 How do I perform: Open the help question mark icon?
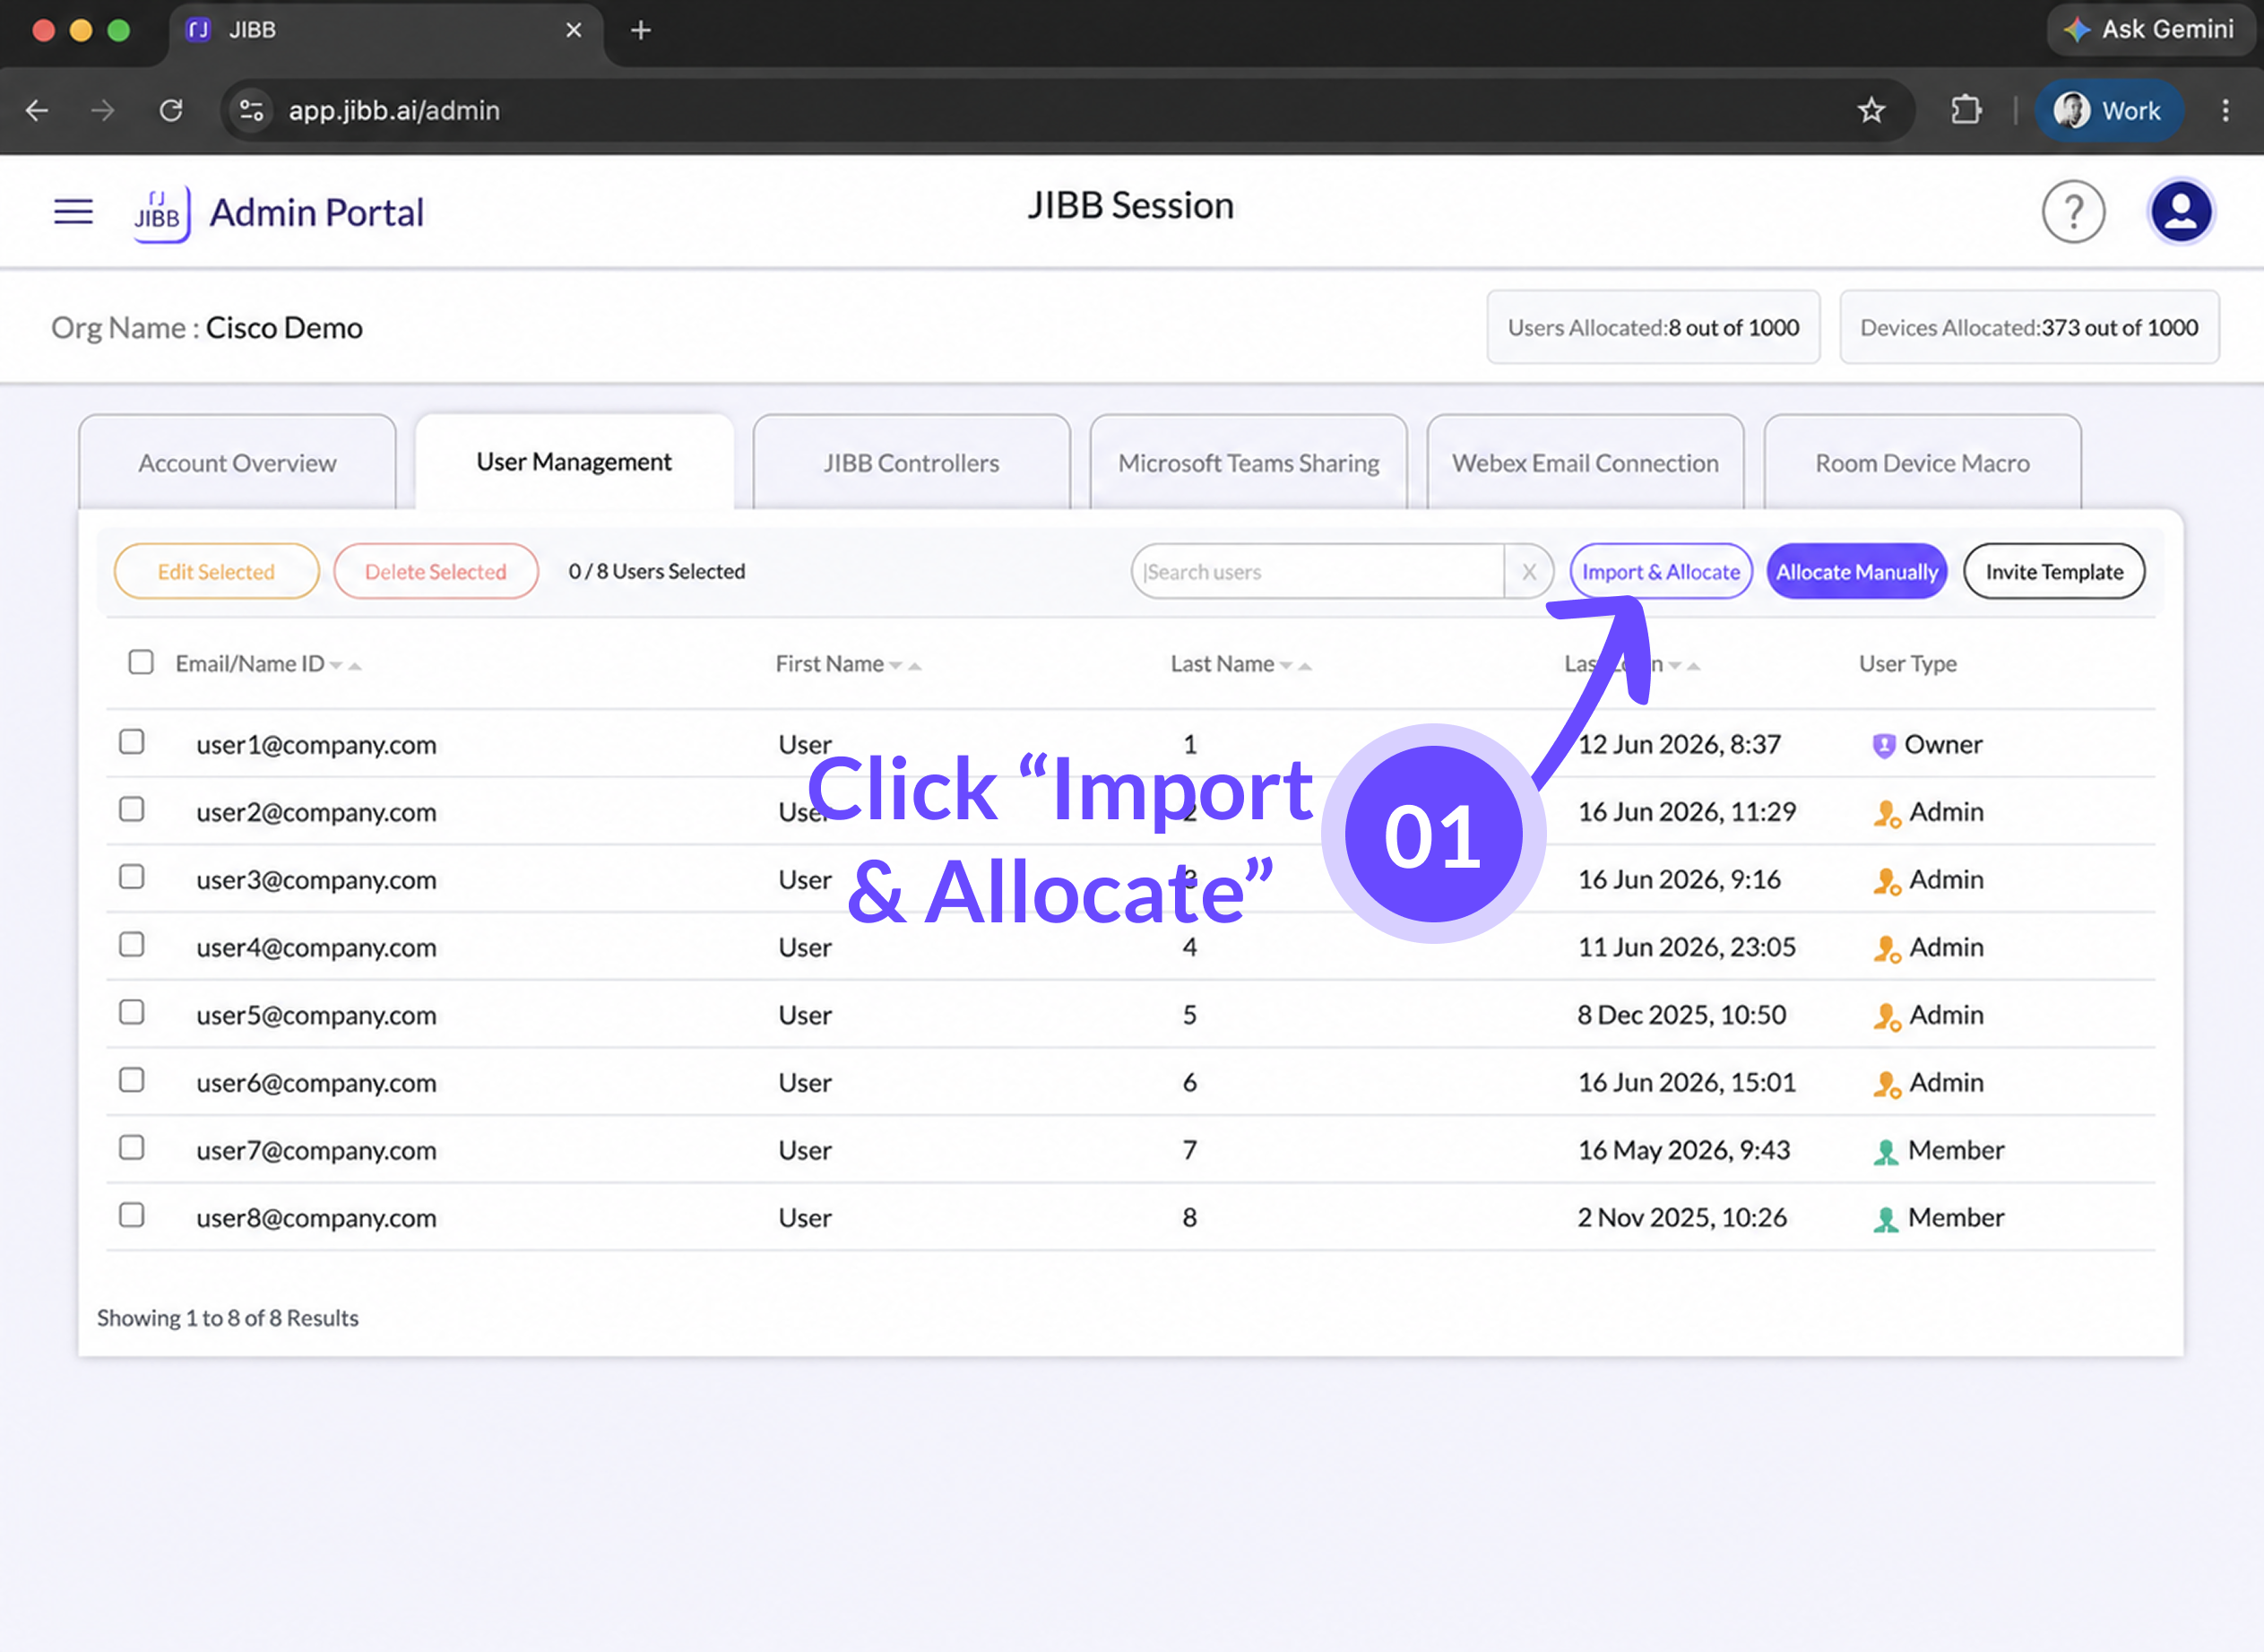tap(2073, 211)
